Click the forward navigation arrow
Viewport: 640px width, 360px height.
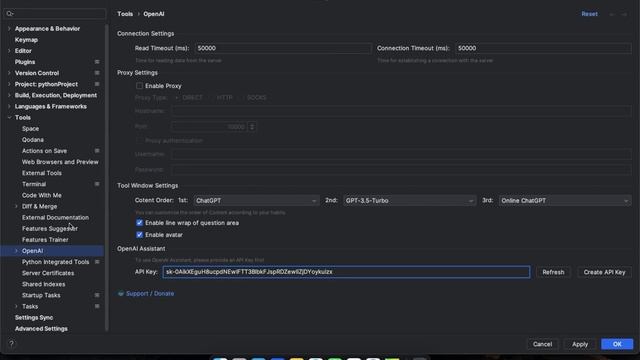tap(624, 14)
